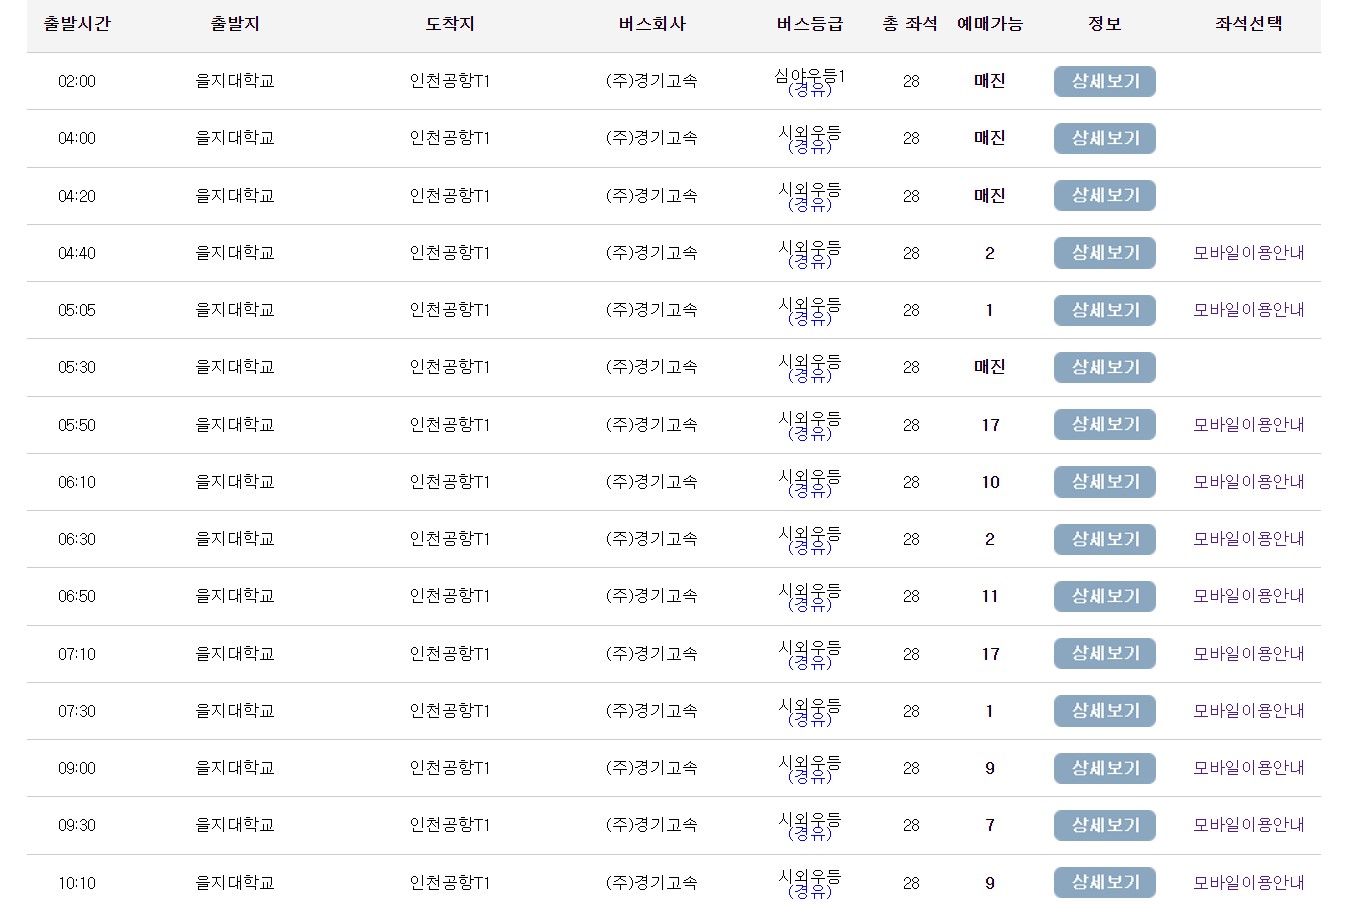Open 모바일이용안내 for the 09:00 bus
The image size is (1349, 902).
pos(1249,768)
